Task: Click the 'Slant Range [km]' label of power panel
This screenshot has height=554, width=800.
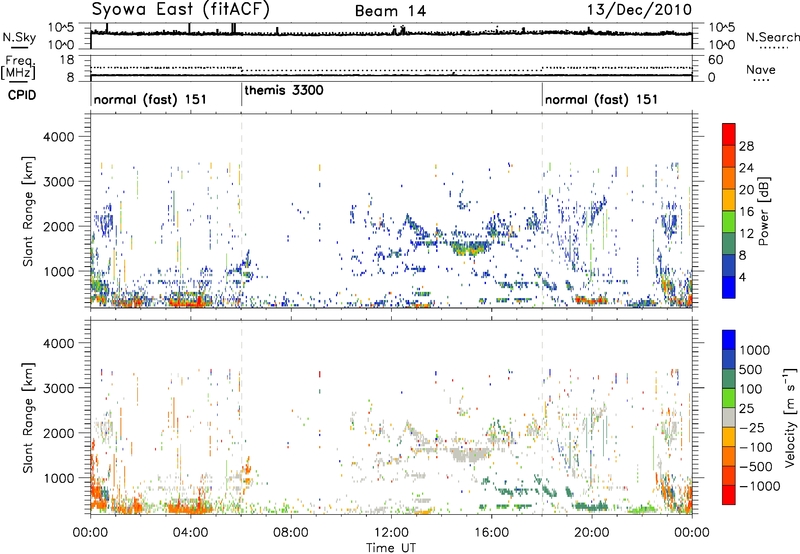Action: [x=29, y=211]
